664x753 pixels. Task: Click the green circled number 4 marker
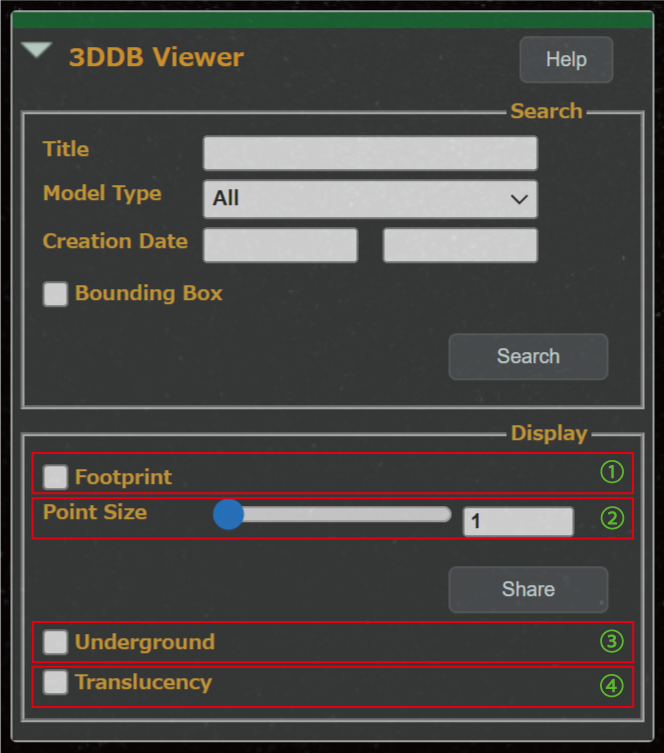(x=612, y=686)
